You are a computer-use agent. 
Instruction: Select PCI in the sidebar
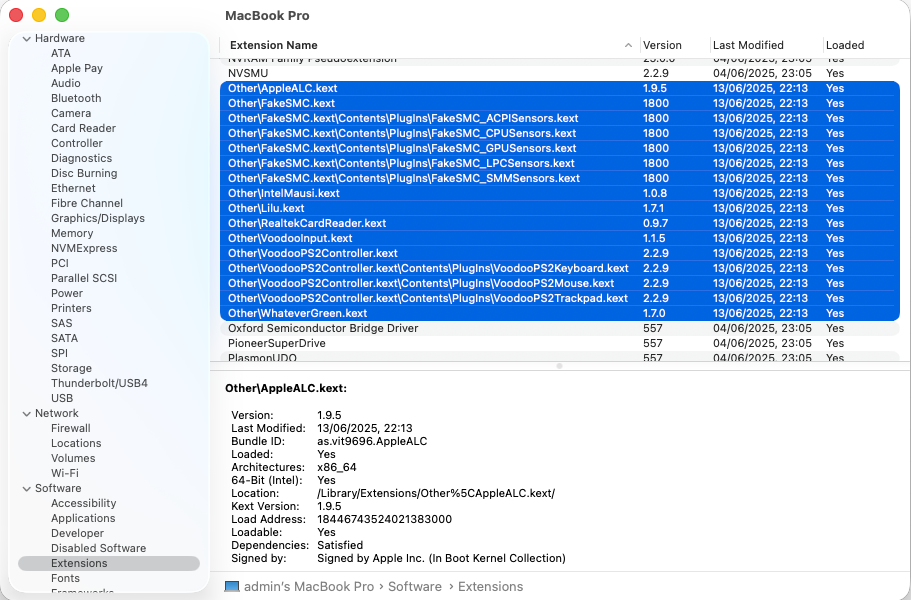60,264
